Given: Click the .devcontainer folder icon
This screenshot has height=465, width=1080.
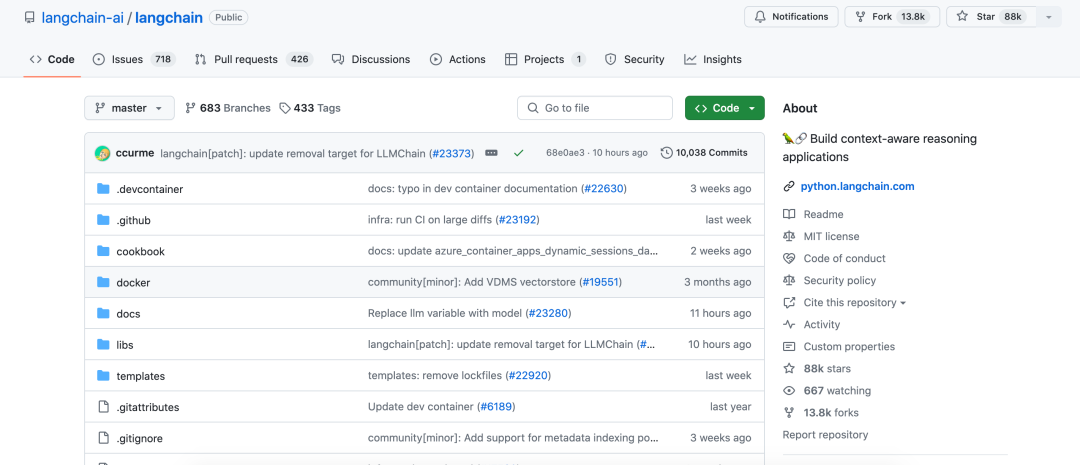Looking at the screenshot, I should tap(103, 189).
